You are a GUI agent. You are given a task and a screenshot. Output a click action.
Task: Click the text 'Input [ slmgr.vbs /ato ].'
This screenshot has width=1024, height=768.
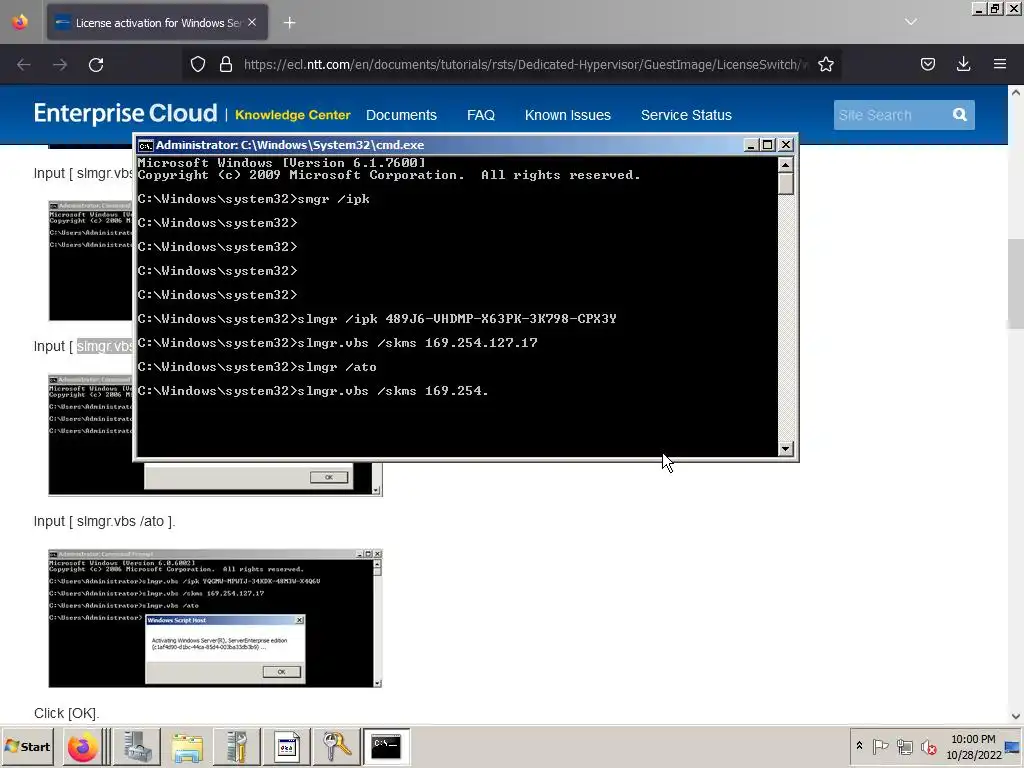(104, 521)
